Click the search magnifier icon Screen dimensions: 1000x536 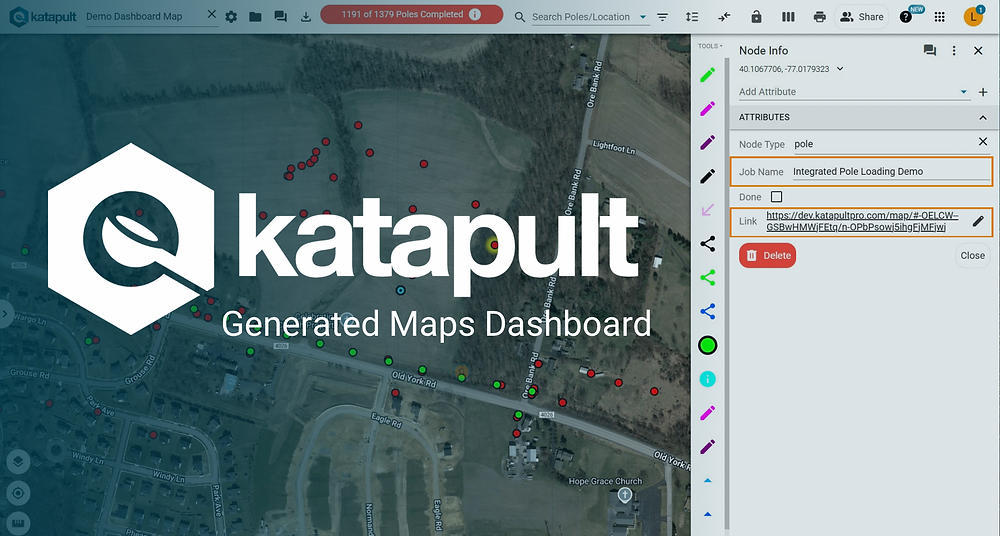(x=520, y=17)
